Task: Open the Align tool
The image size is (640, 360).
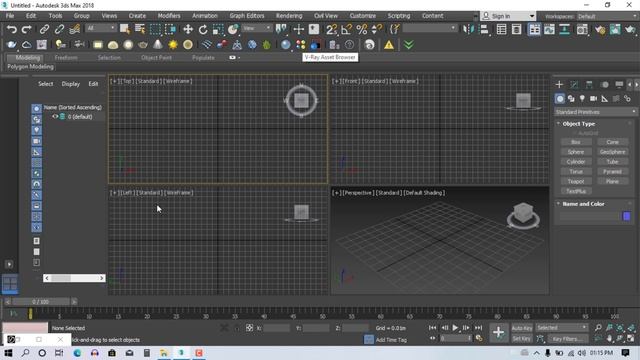Action: click(x=484, y=29)
